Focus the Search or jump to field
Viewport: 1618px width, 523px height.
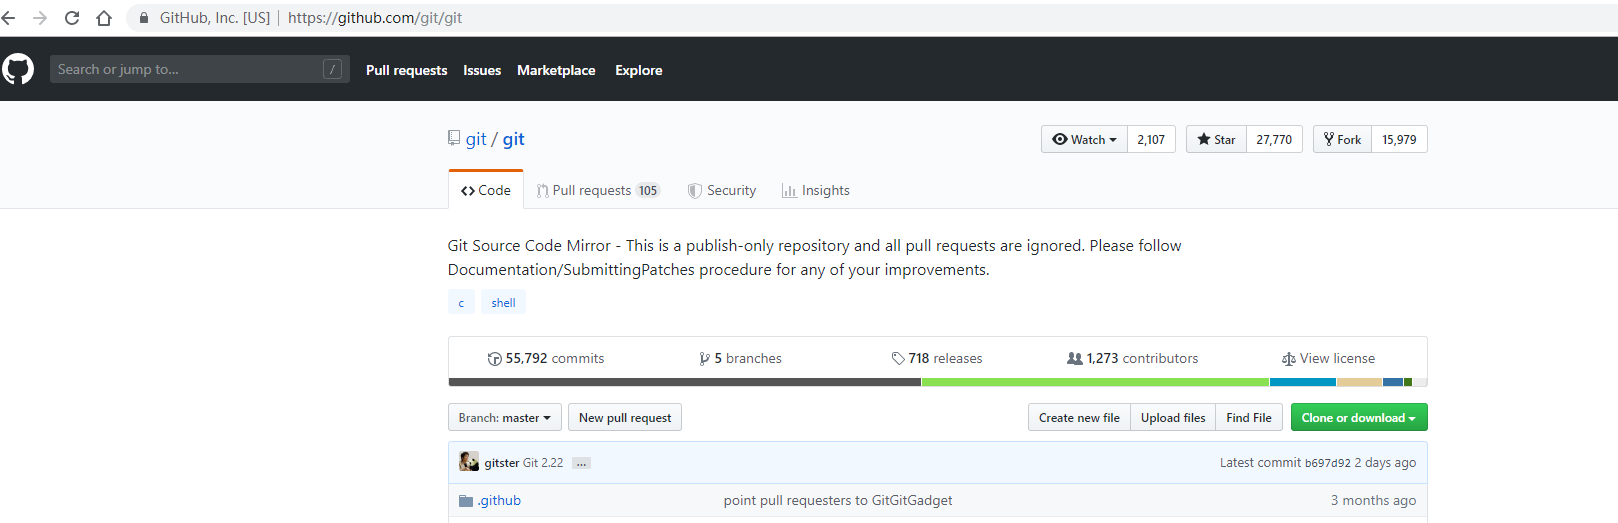point(200,69)
